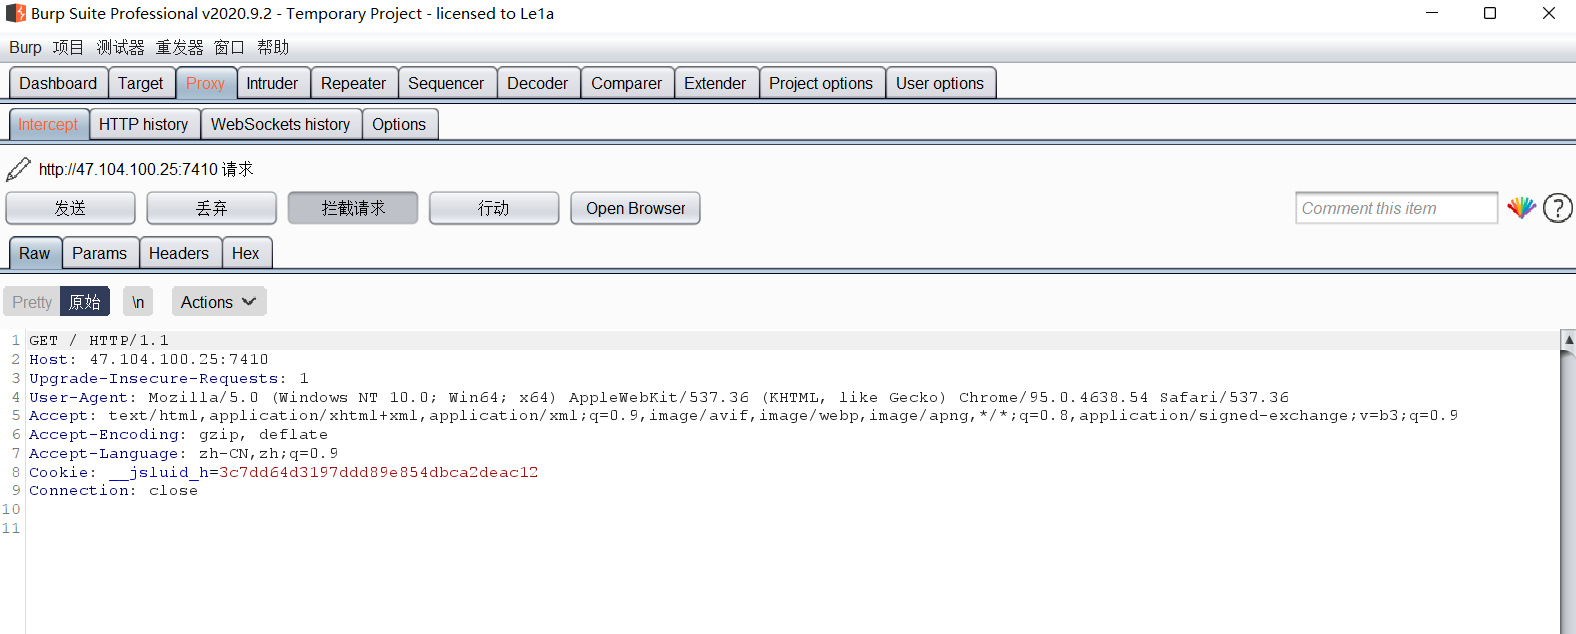
Task: Minimize the Burp Suite window
Action: [x=1432, y=13]
